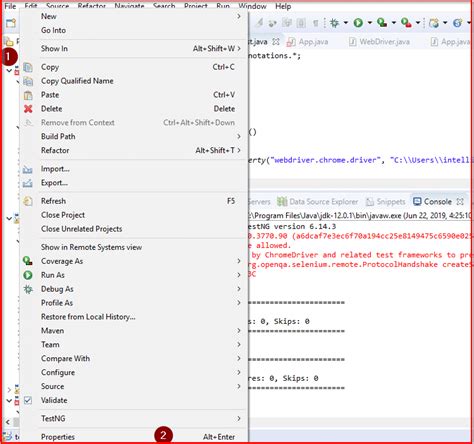Click the Debug As bug icon
Image resolution: width=474 pixels, height=444 pixels.
28,289
